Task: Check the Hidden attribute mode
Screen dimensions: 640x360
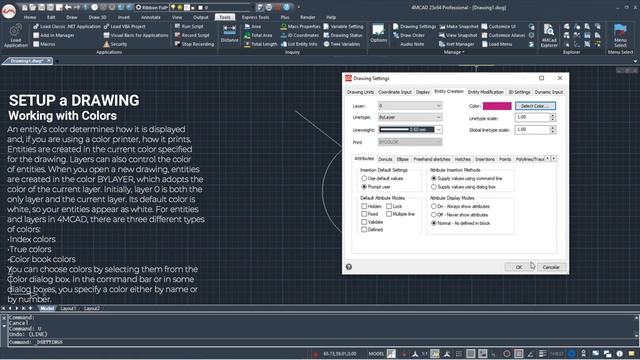Action: 364,206
